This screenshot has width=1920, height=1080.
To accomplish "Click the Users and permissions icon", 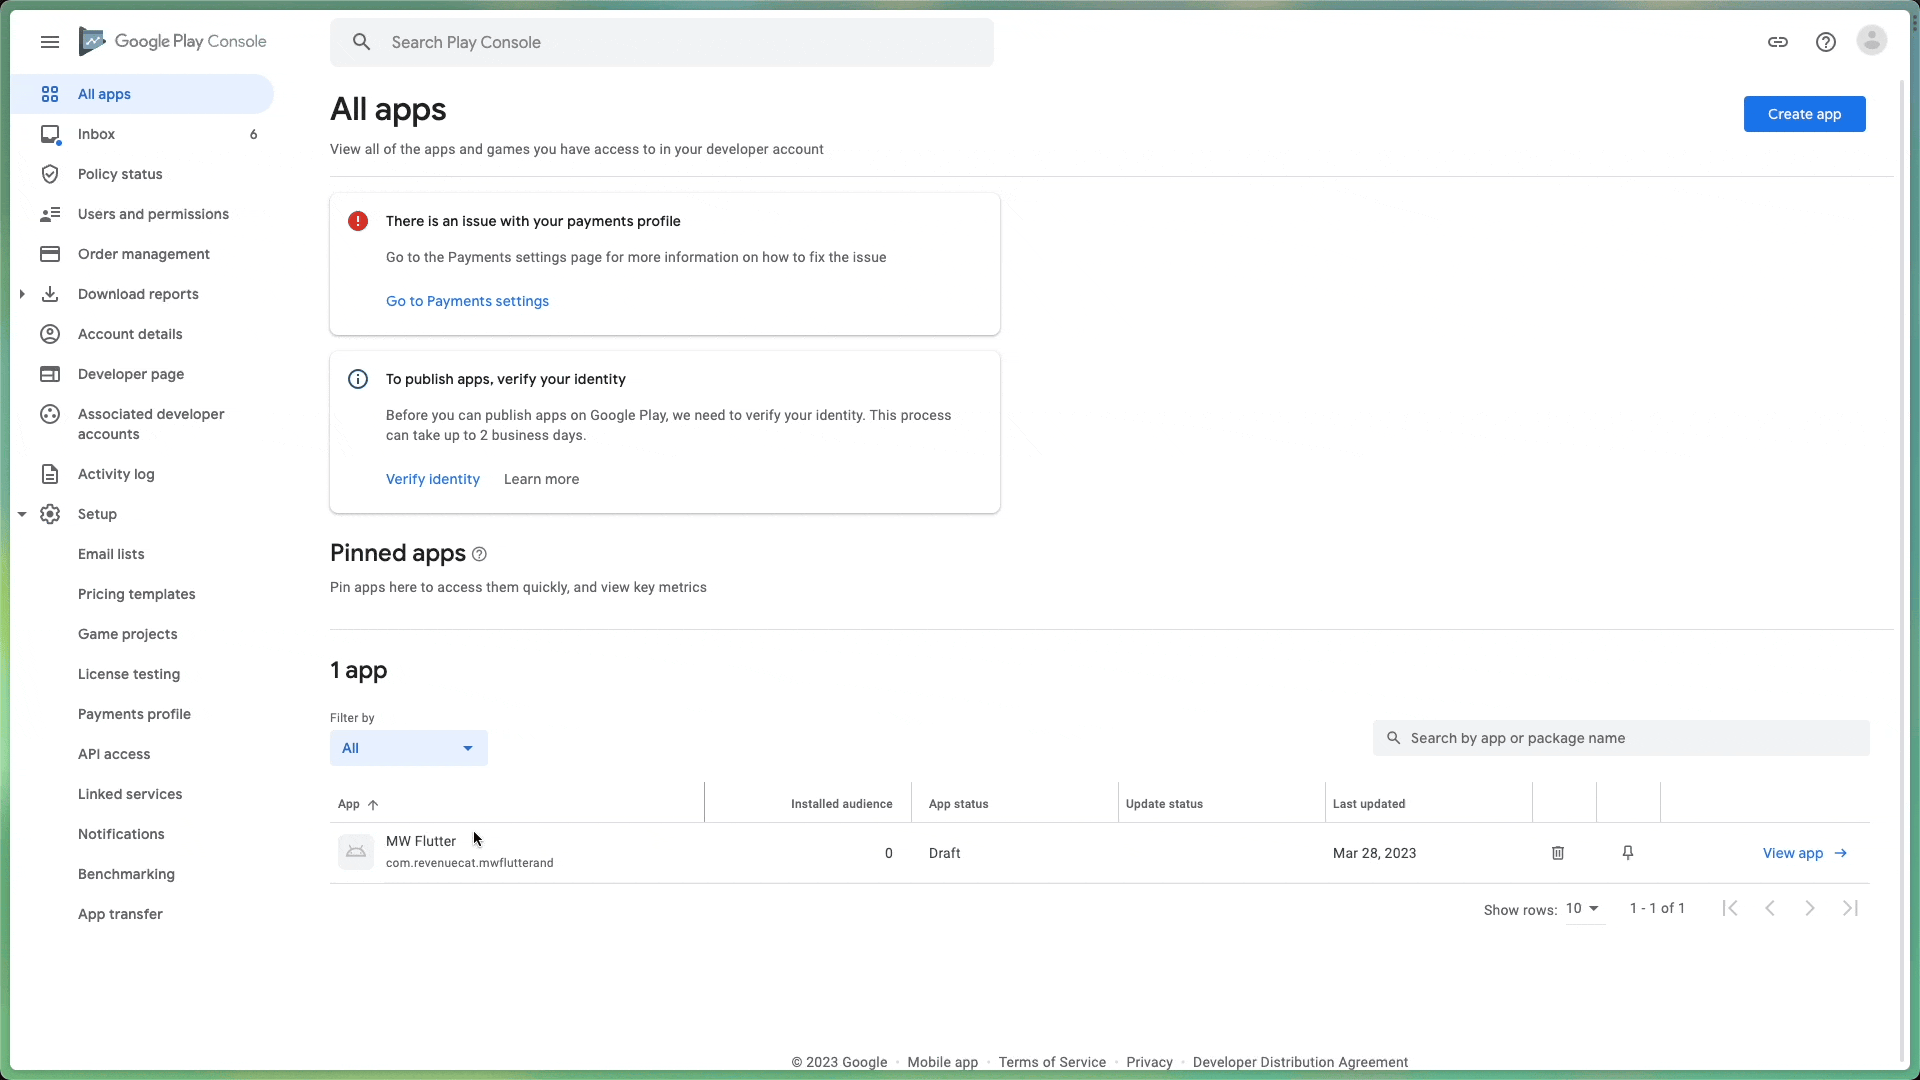I will tap(50, 214).
